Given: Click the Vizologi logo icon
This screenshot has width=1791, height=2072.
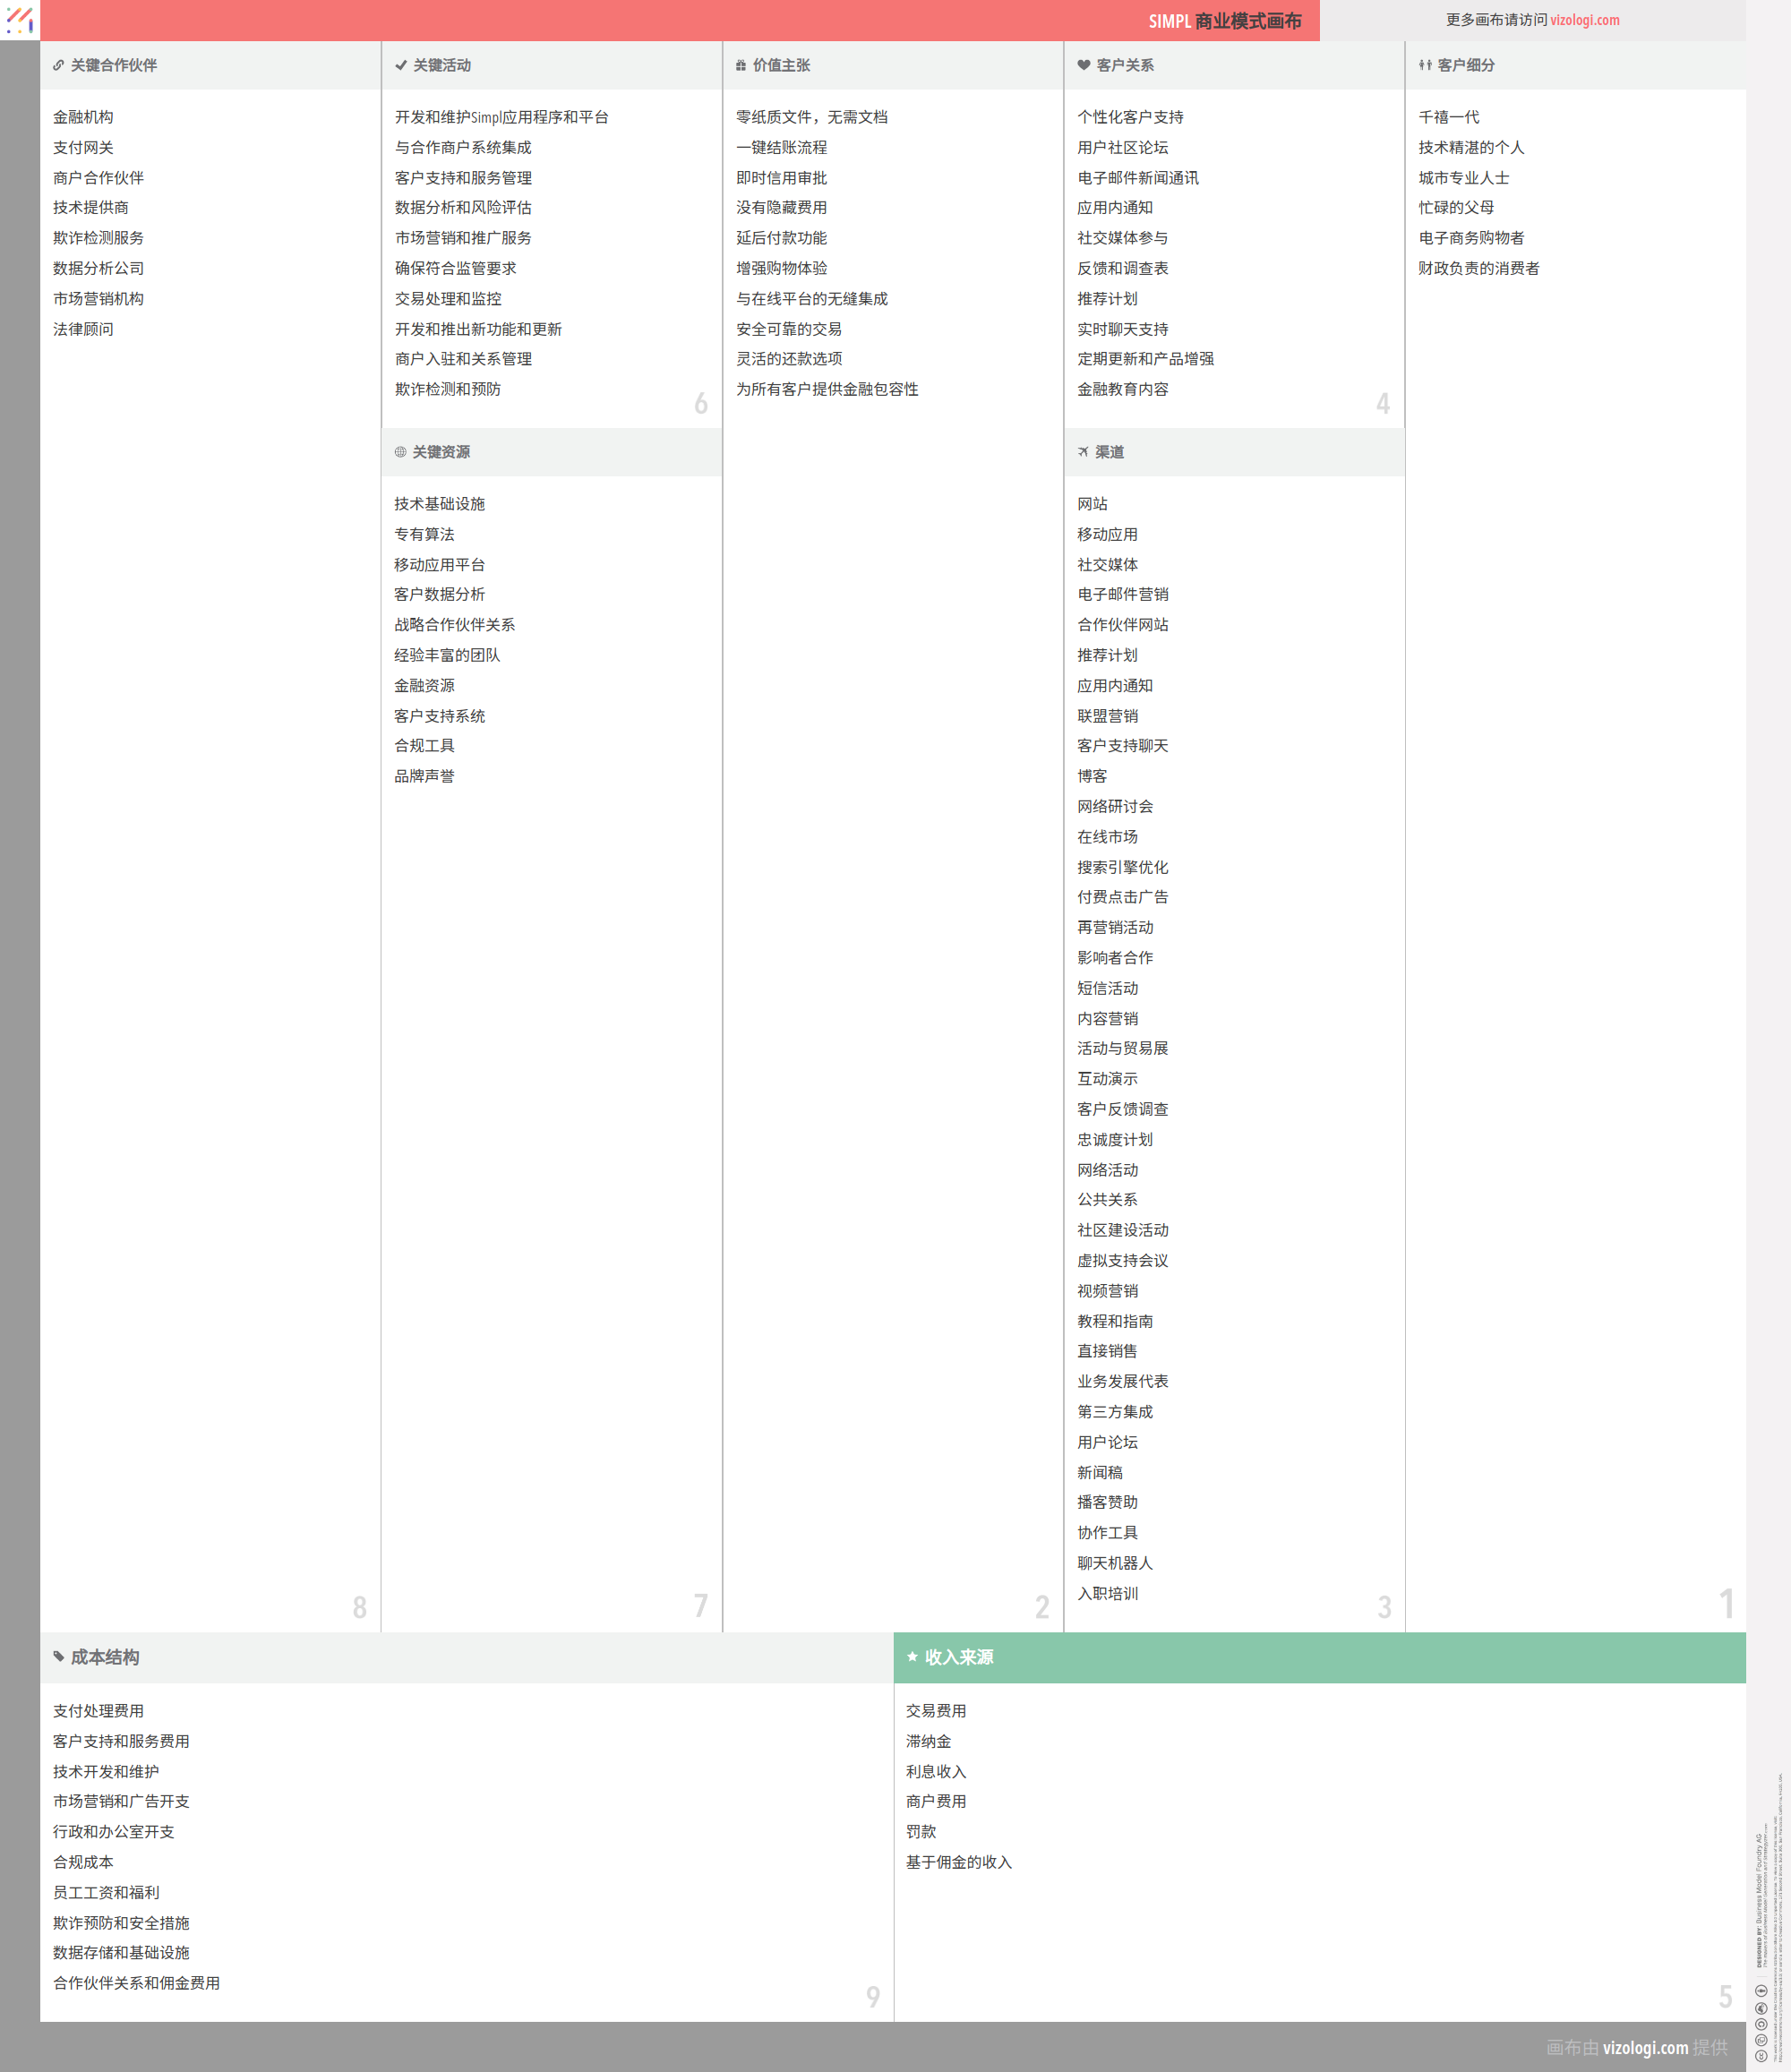Looking at the screenshot, I should coord(20,19).
